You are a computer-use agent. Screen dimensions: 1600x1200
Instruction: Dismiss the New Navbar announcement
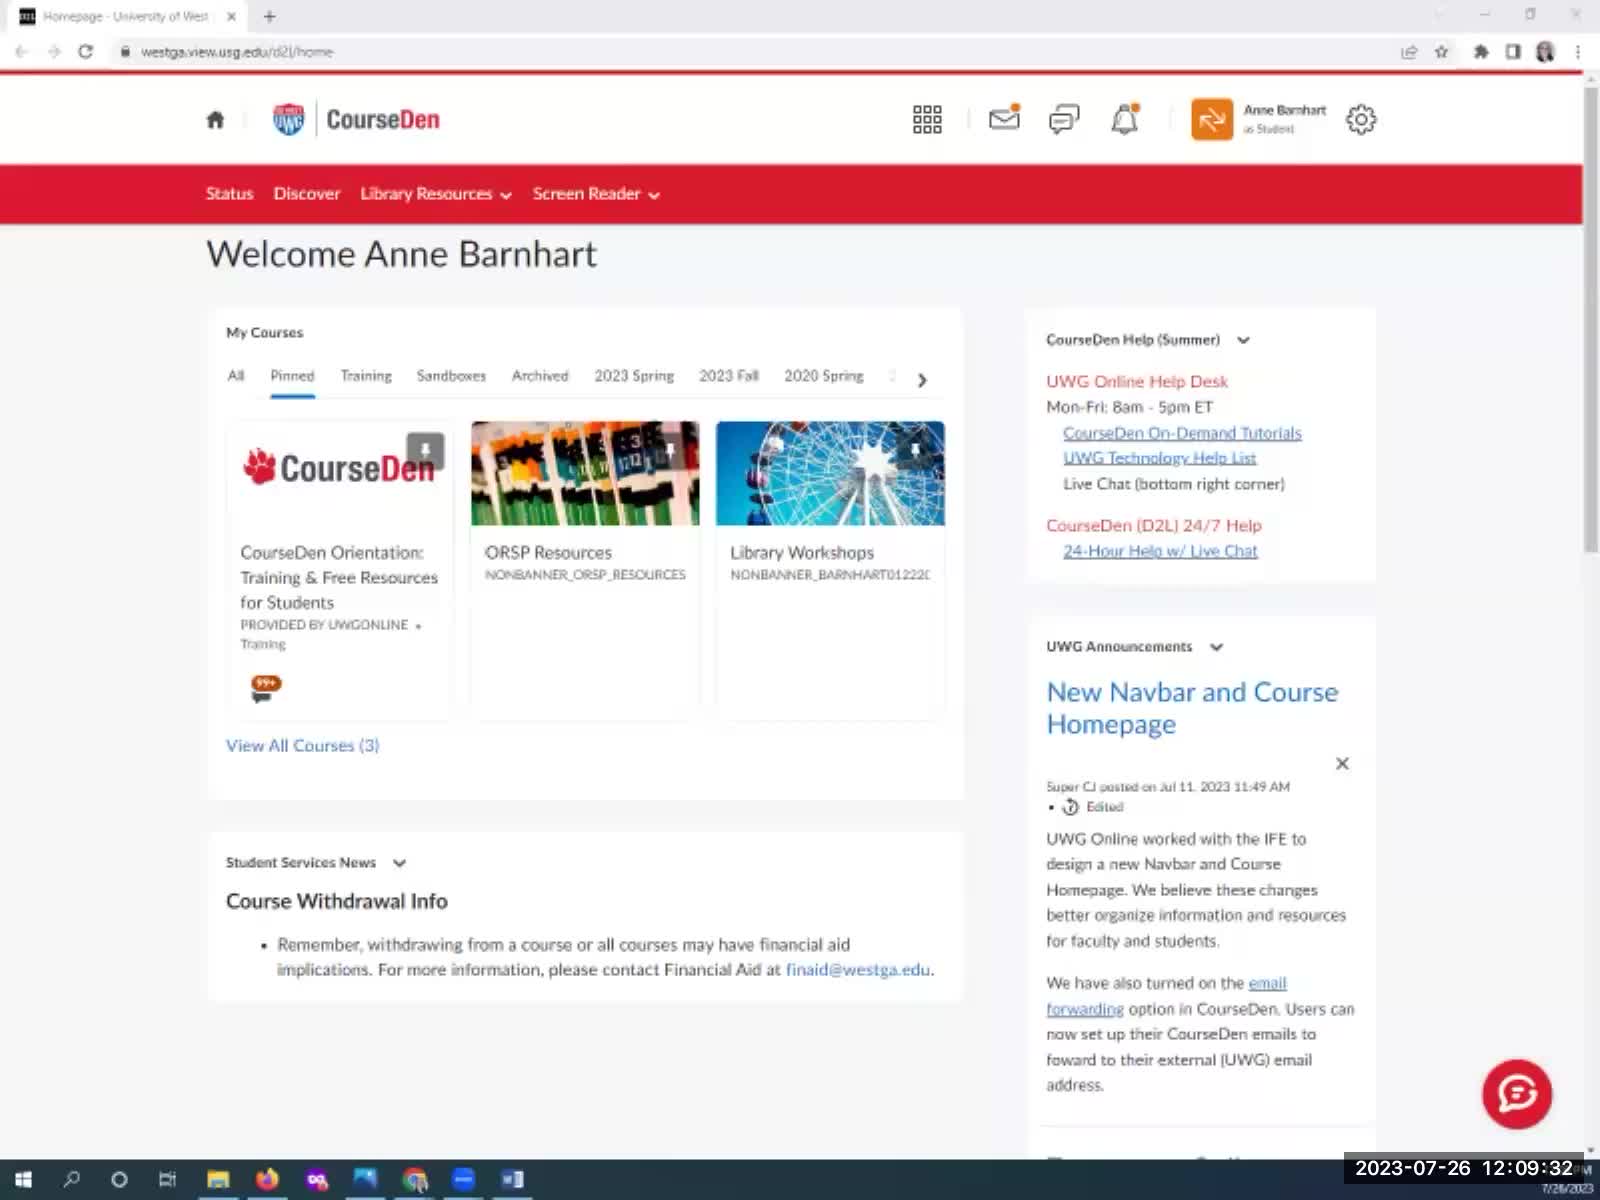[x=1342, y=764]
